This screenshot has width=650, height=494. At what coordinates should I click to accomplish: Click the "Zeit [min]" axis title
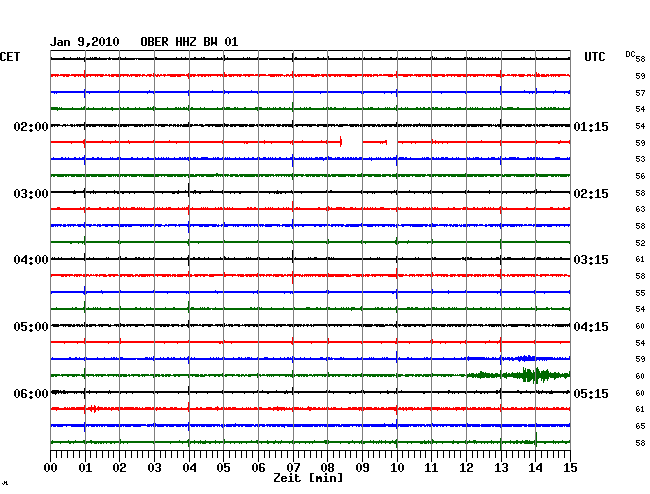pos(308,478)
